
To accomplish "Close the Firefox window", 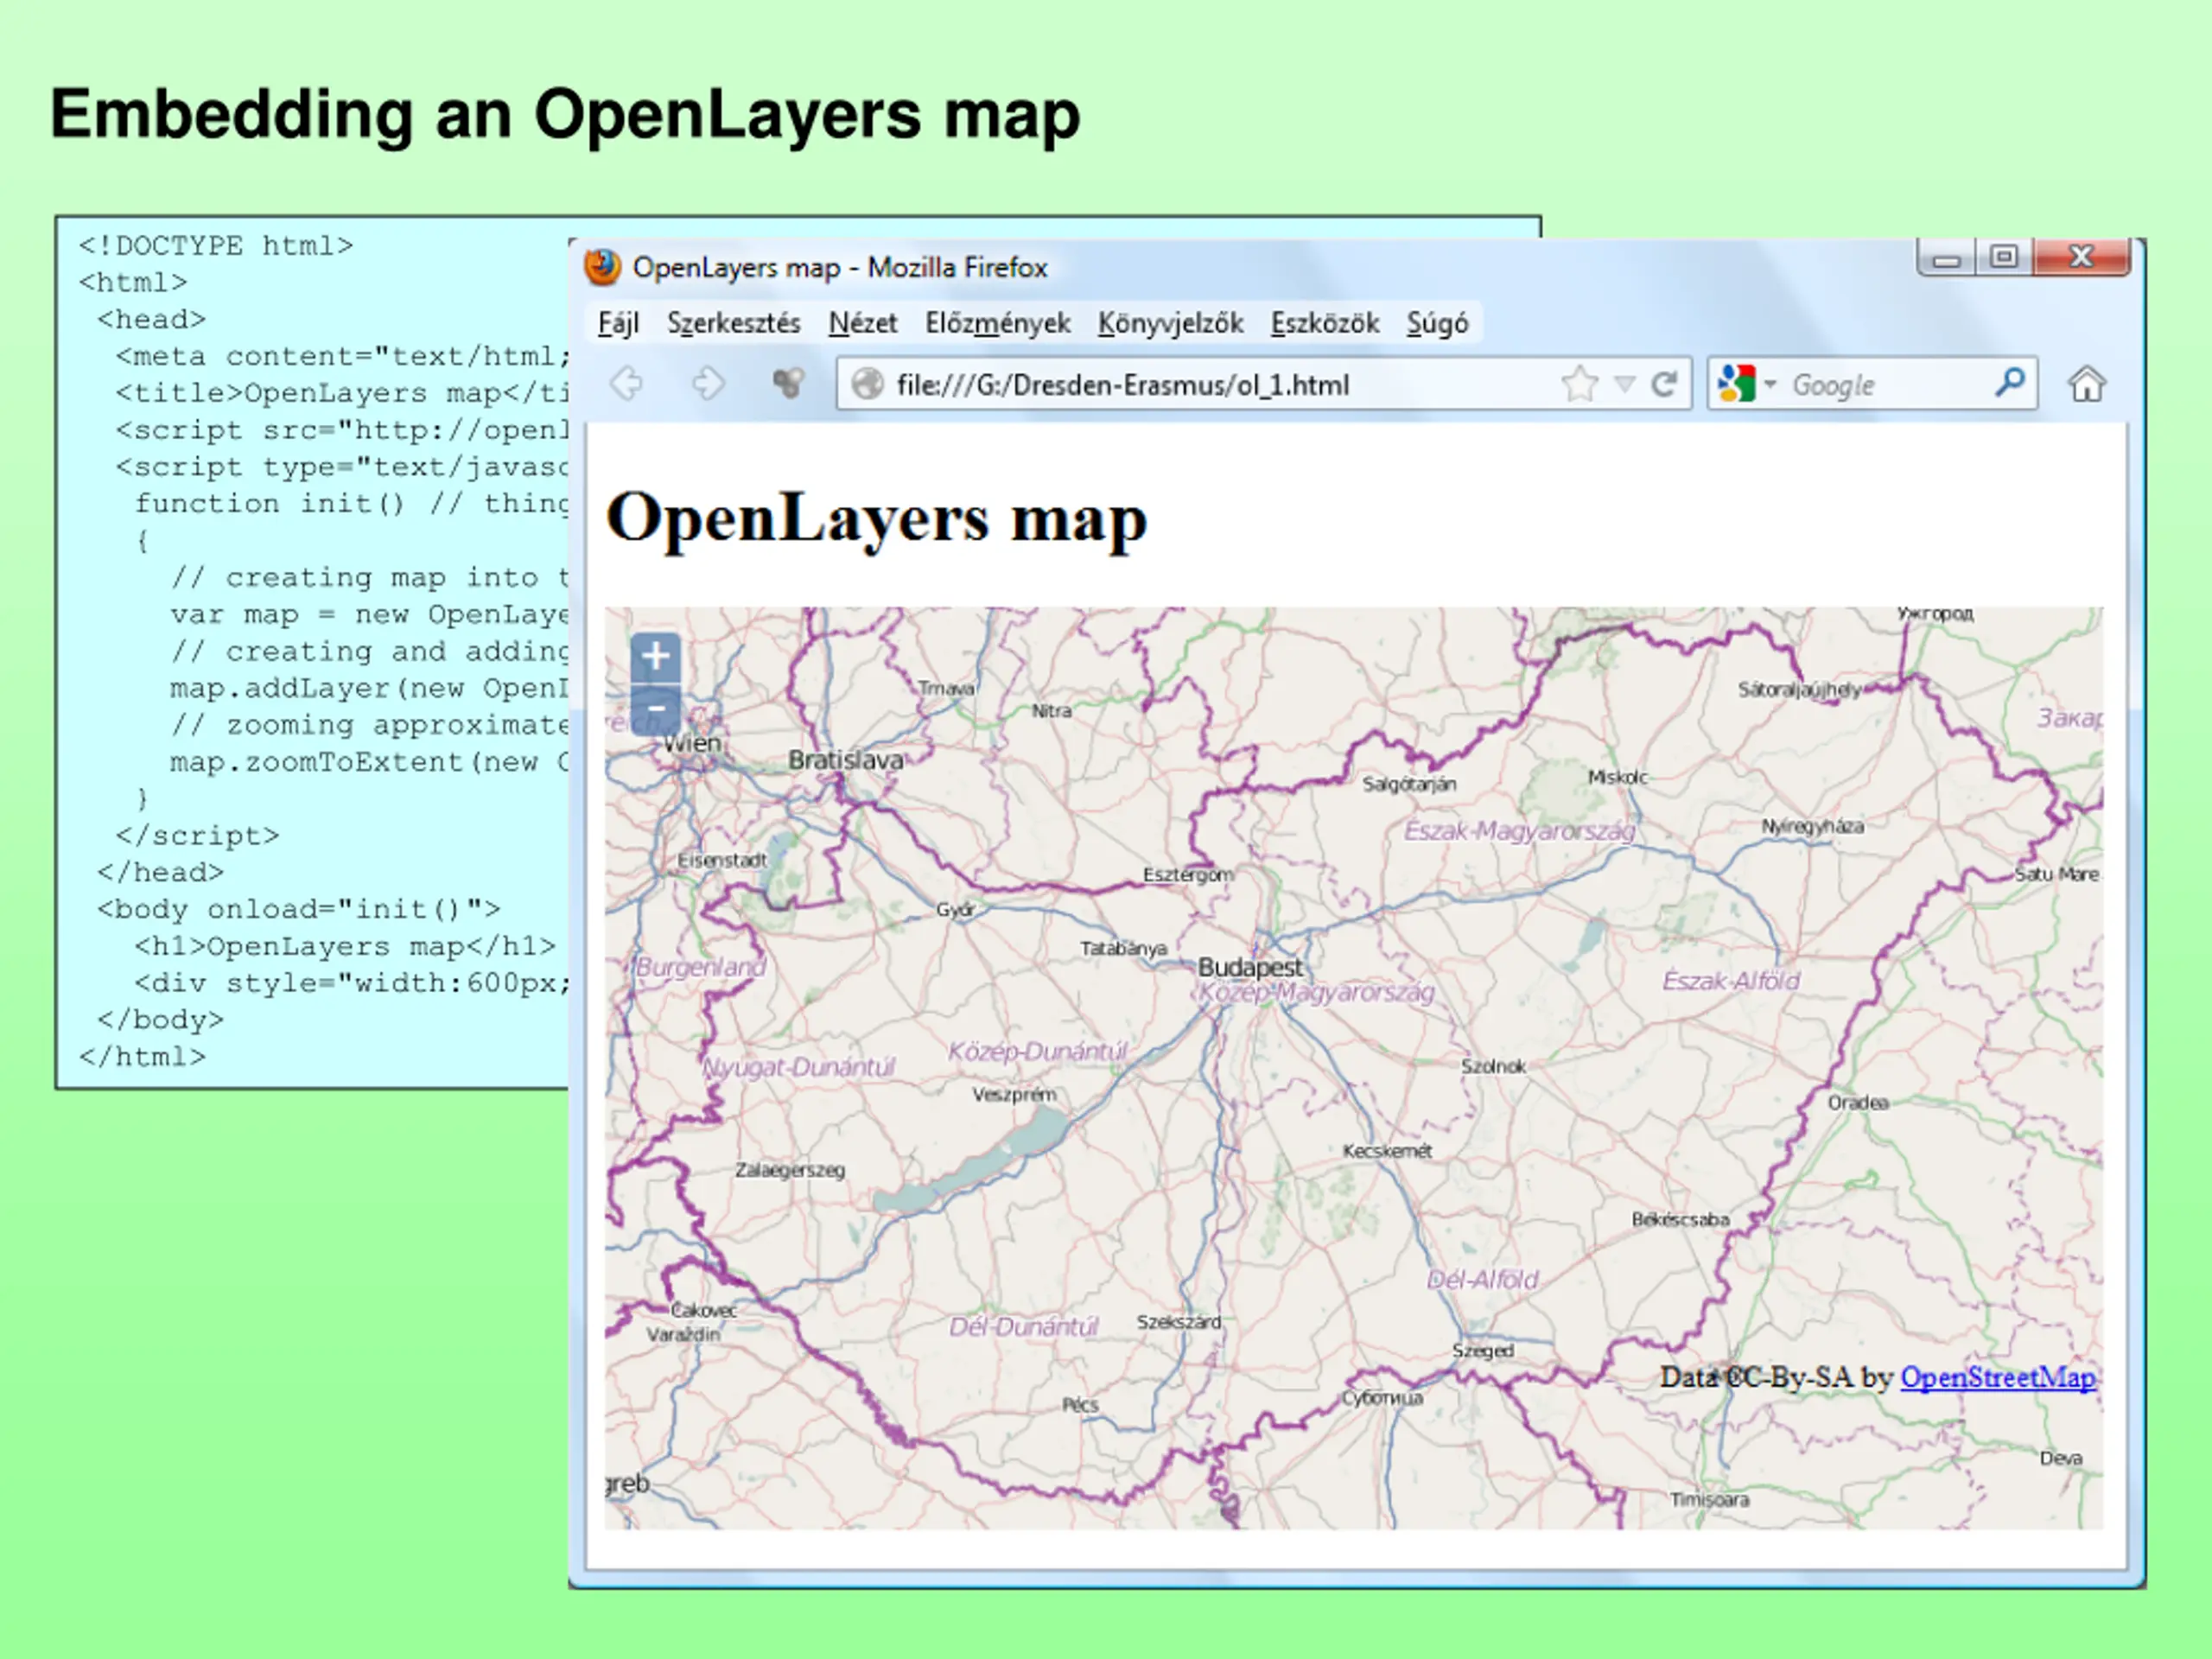I will click(x=2081, y=258).
